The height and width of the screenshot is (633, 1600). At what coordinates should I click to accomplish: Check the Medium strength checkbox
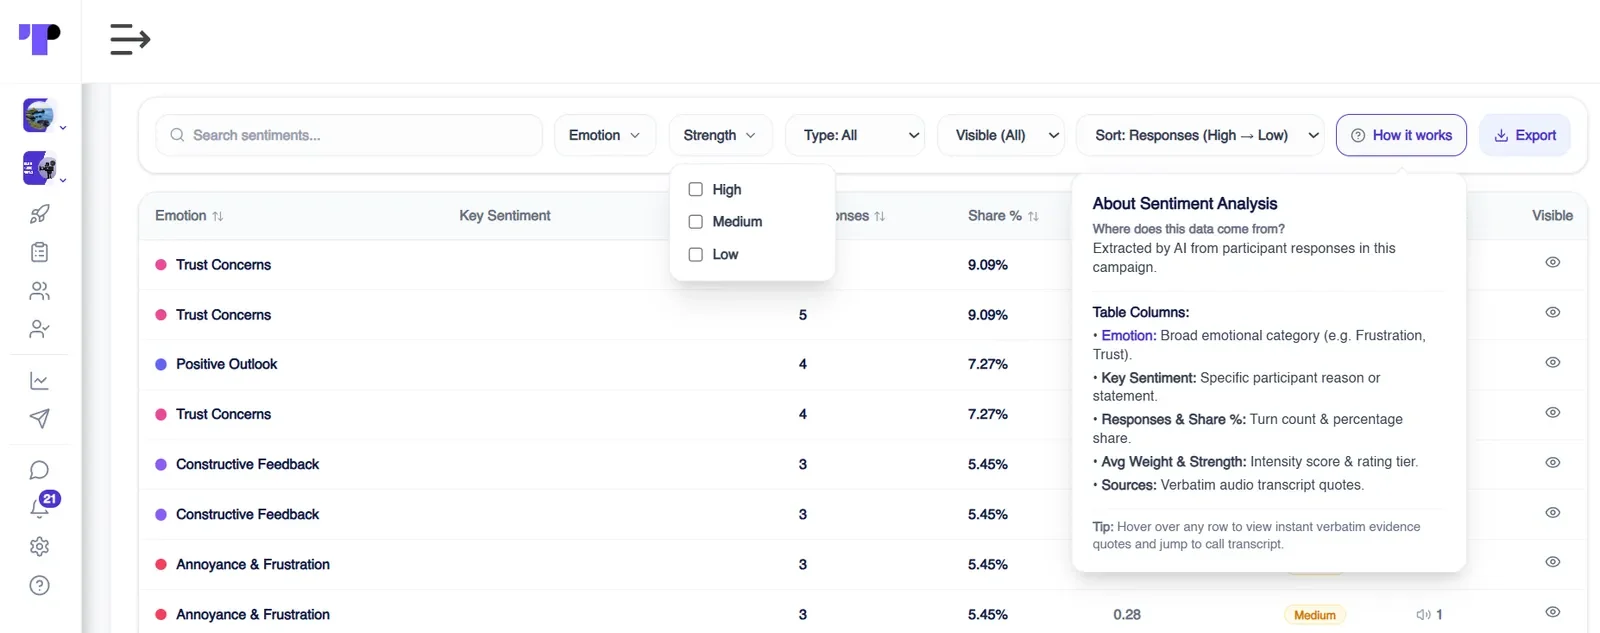696,222
